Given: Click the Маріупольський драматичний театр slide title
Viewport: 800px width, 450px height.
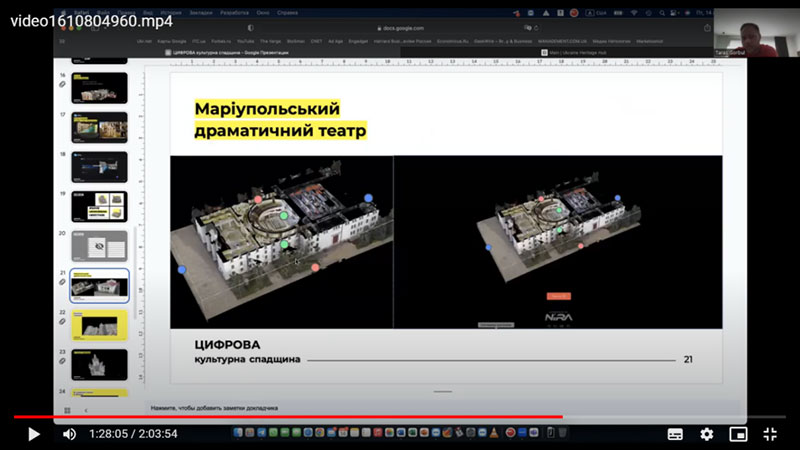Looking at the screenshot, I should pos(280,119).
